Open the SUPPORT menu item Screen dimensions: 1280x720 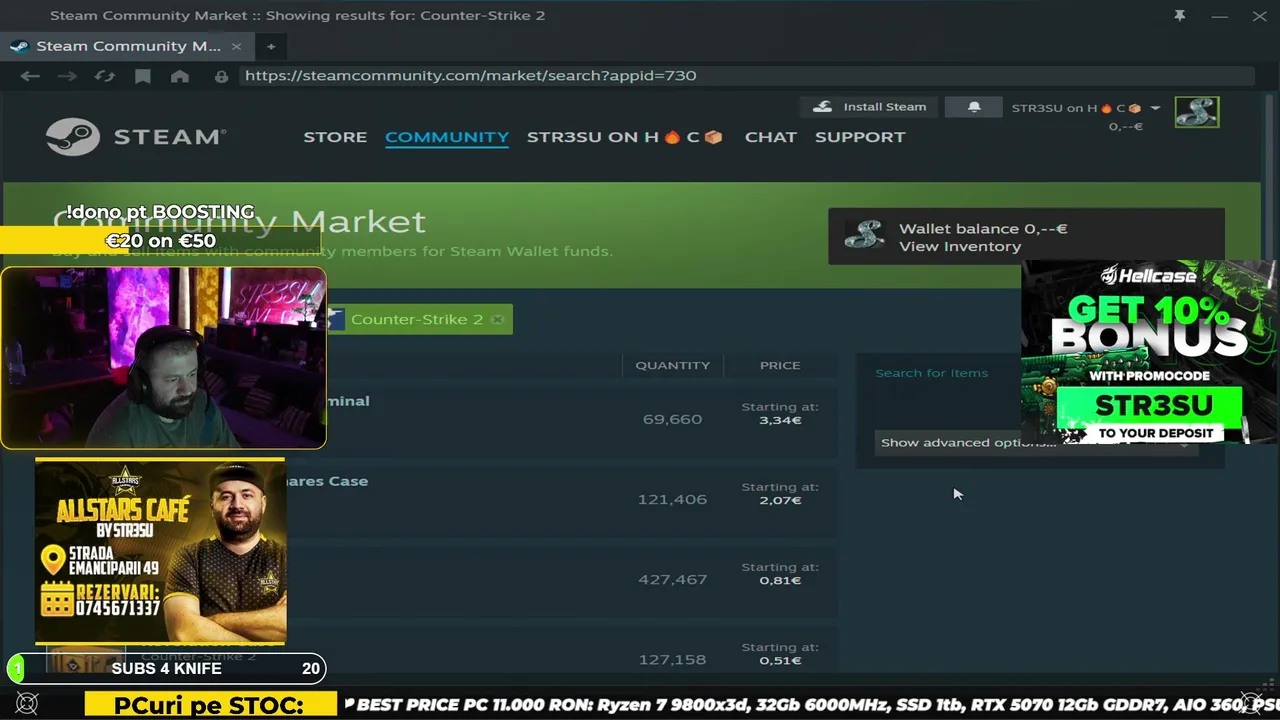coord(860,137)
